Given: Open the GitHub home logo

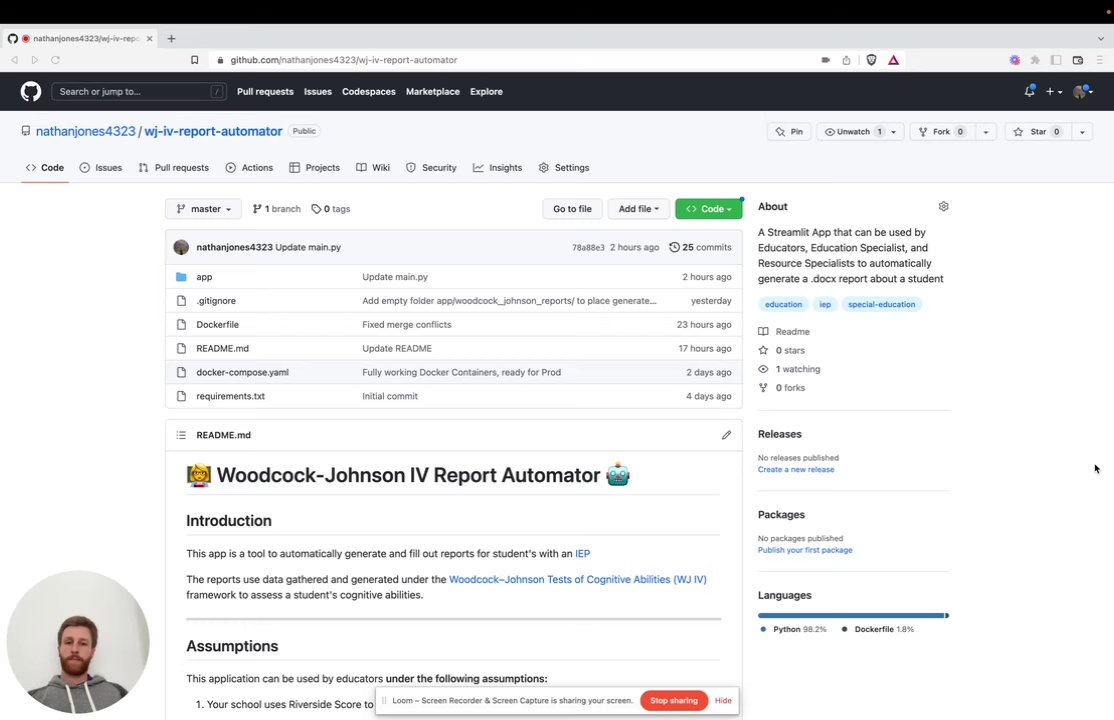Looking at the screenshot, I should click(31, 92).
